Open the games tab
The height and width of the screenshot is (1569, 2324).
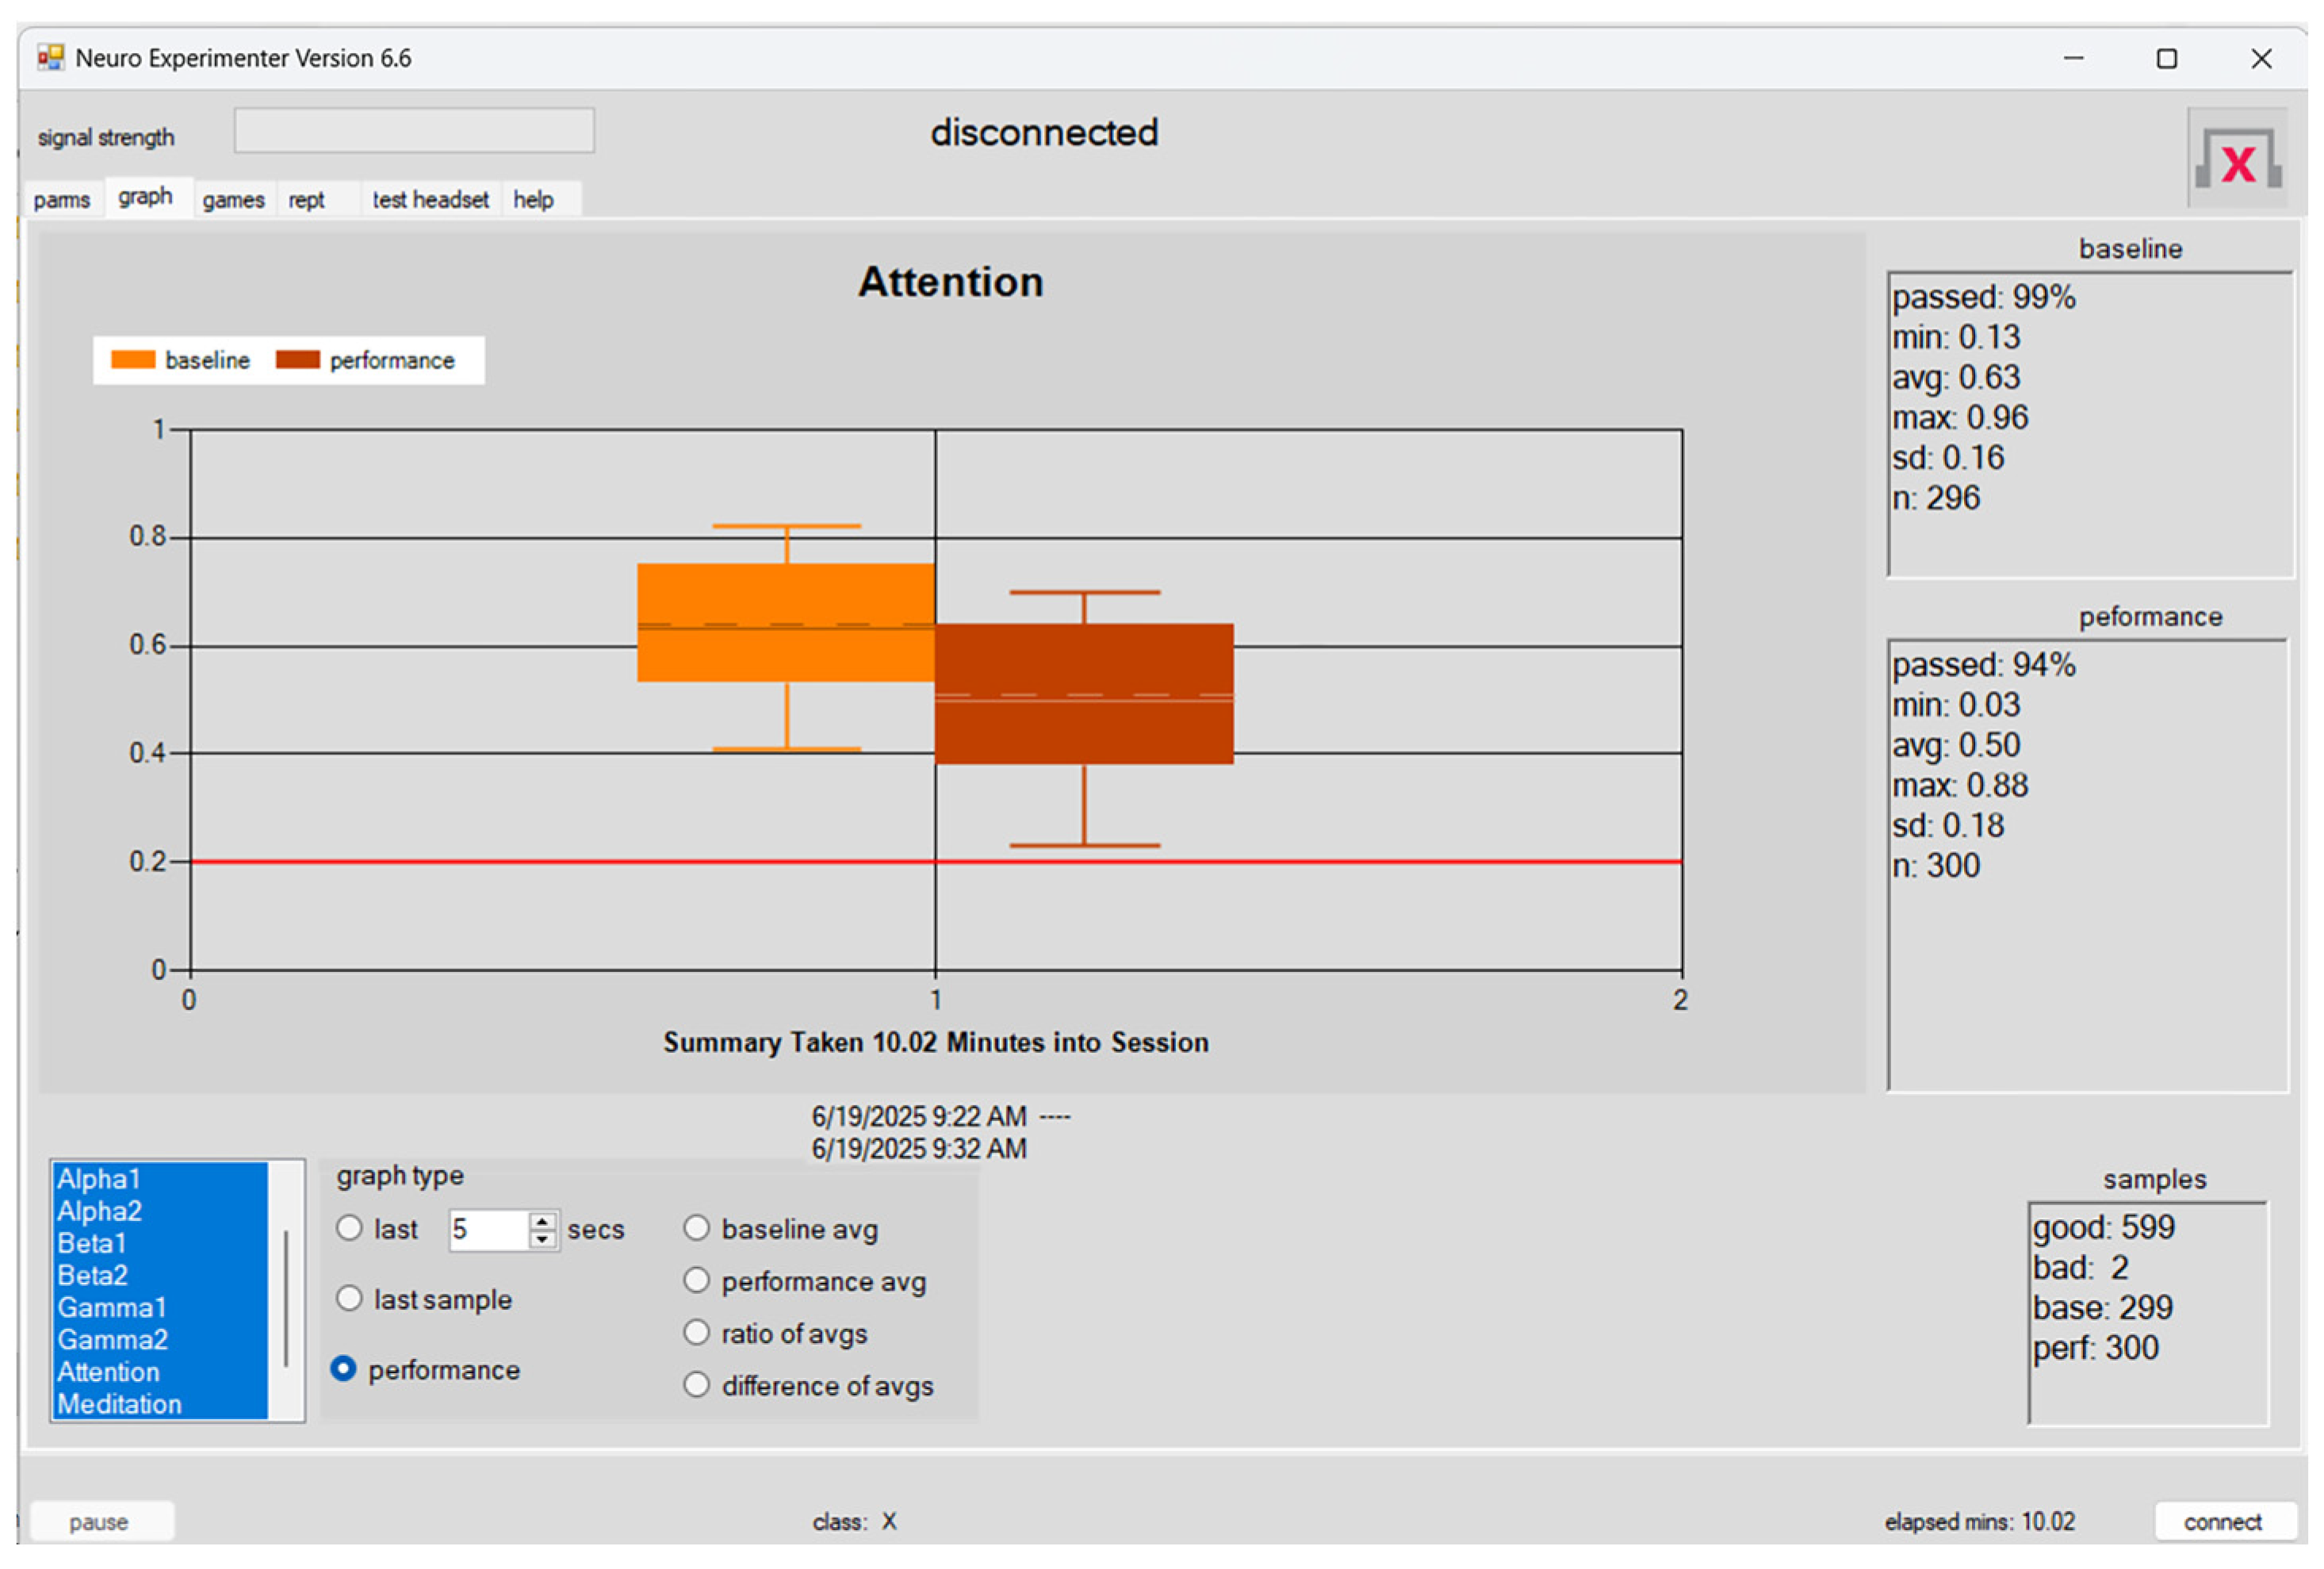click(233, 200)
